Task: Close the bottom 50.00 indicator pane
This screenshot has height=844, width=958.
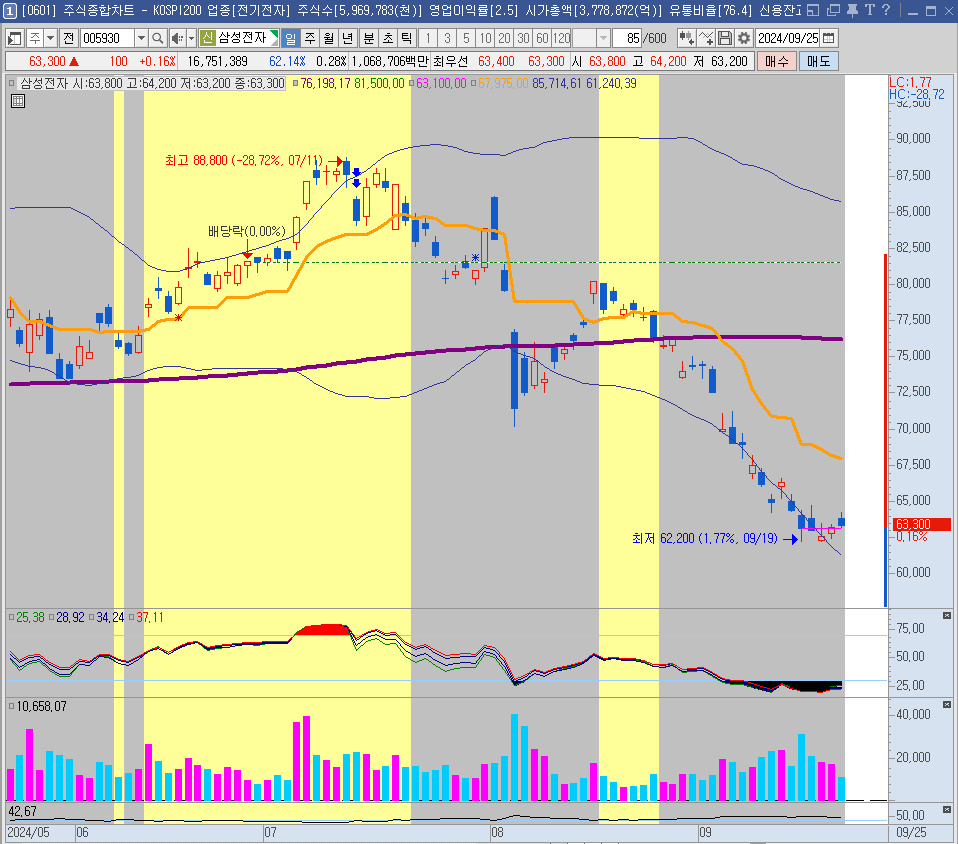Action: point(946,810)
